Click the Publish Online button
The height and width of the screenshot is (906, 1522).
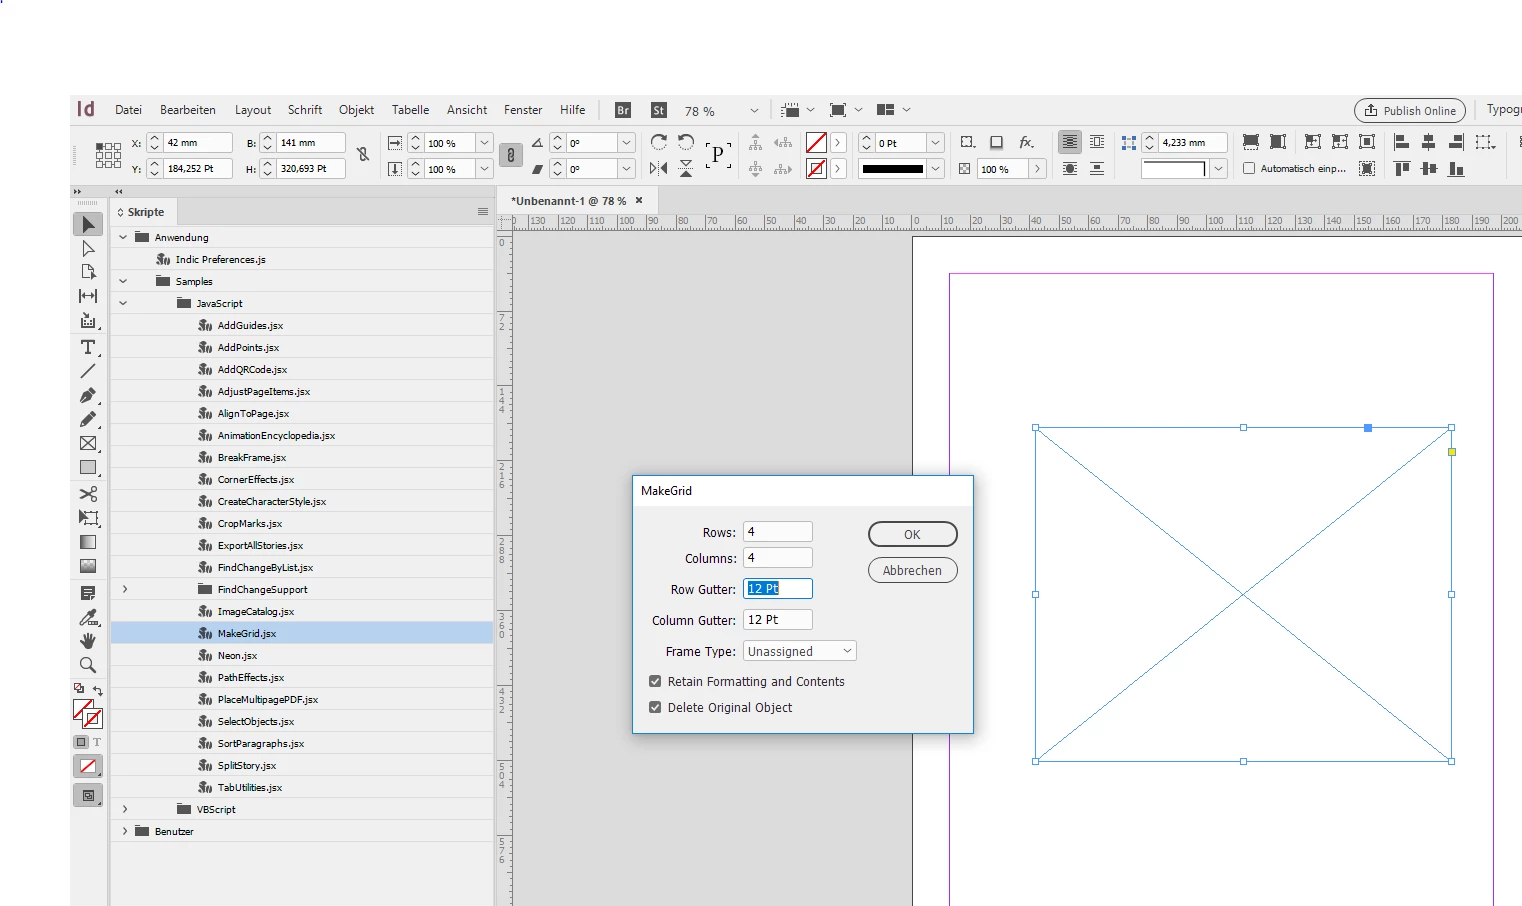(x=1410, y=111)
